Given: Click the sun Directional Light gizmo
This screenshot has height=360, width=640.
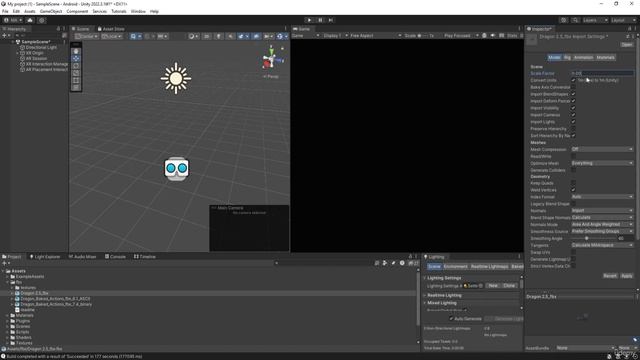Looking at the screenshot, I should click(x=176, y=78).
